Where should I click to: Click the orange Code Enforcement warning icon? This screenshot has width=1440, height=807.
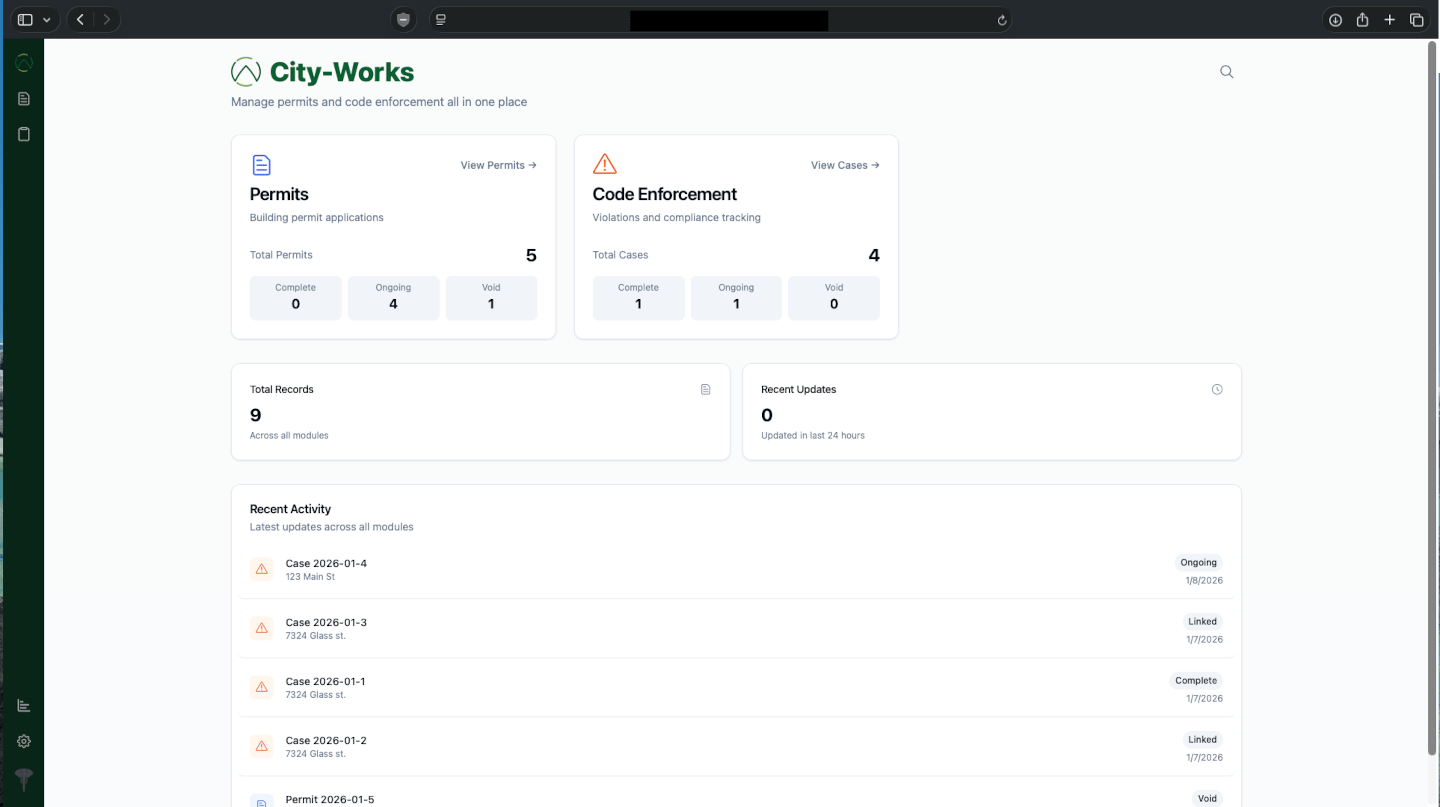[604, 162]
